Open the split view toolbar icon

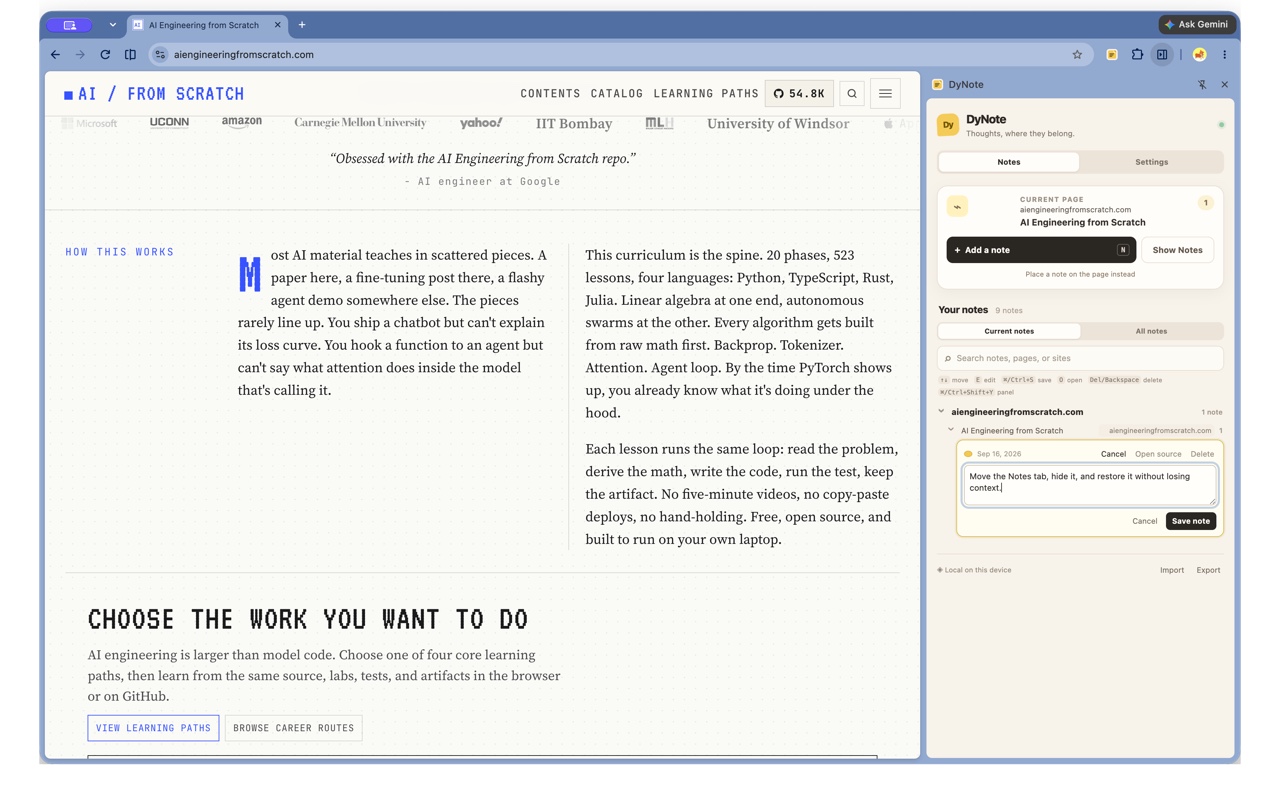pos(130,55)
